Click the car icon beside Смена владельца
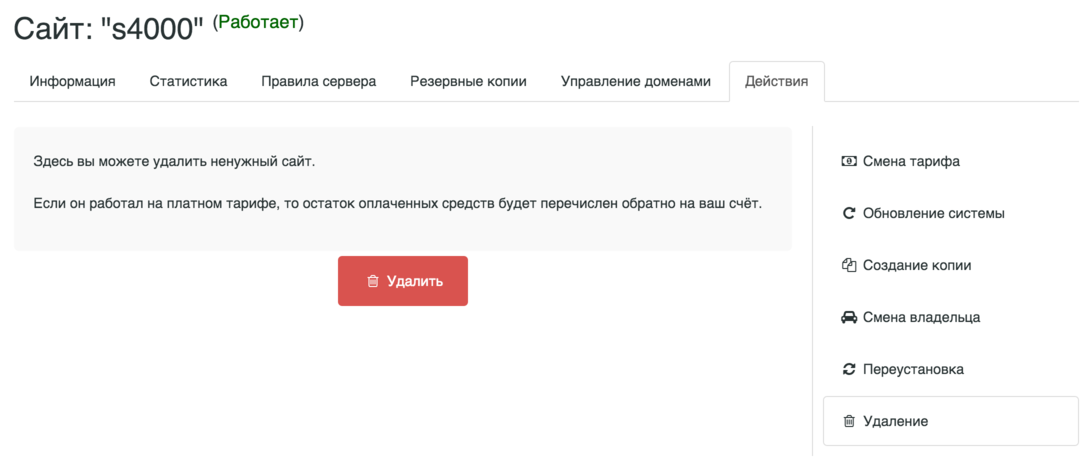 [849, 318]
